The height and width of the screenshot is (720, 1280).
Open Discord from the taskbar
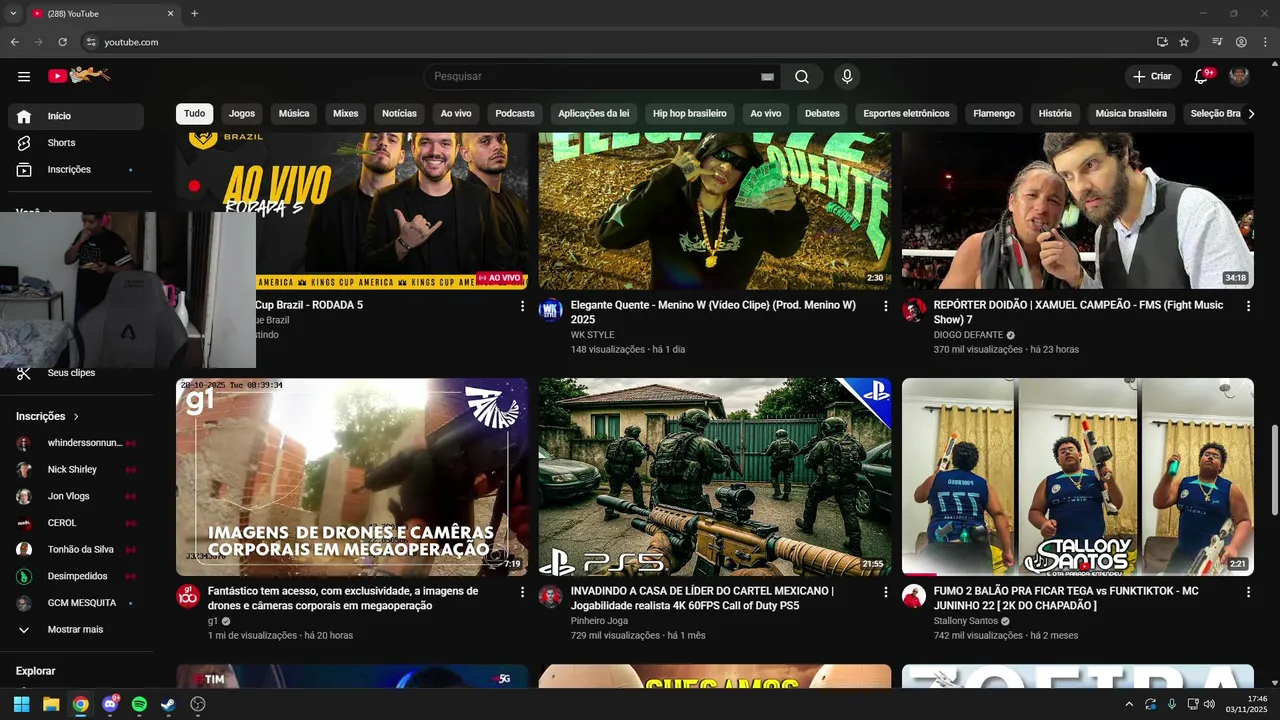pyautogui.click(x=110, y=704)
